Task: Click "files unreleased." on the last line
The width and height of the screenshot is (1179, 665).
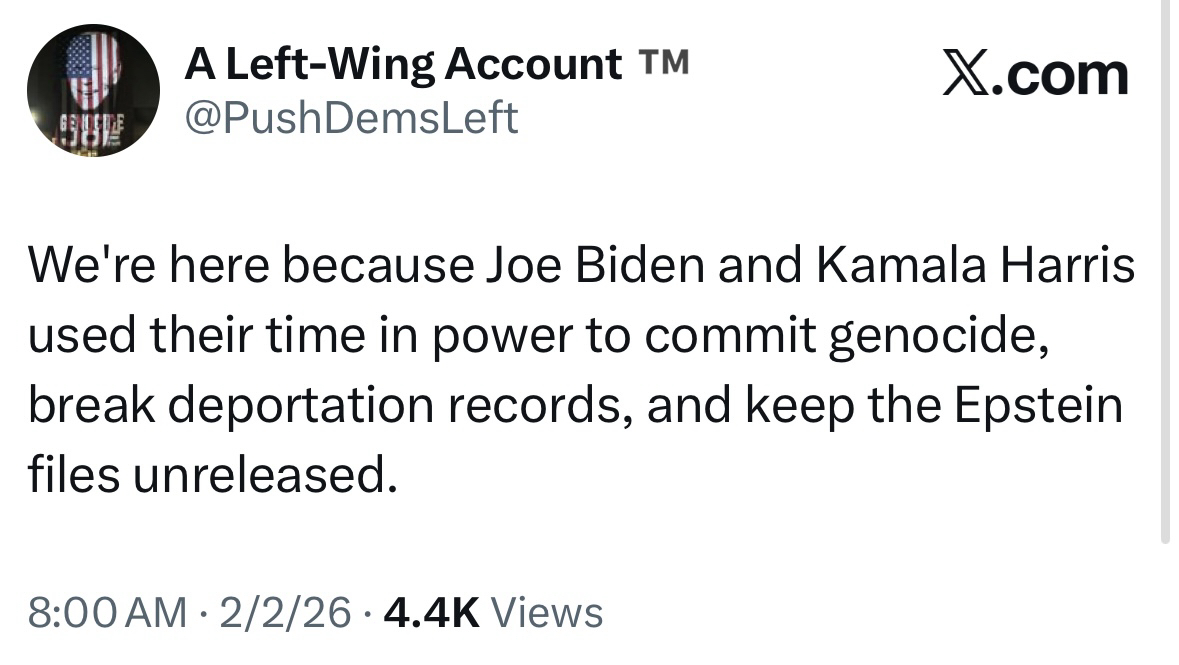Action: (x=206, y=476)
